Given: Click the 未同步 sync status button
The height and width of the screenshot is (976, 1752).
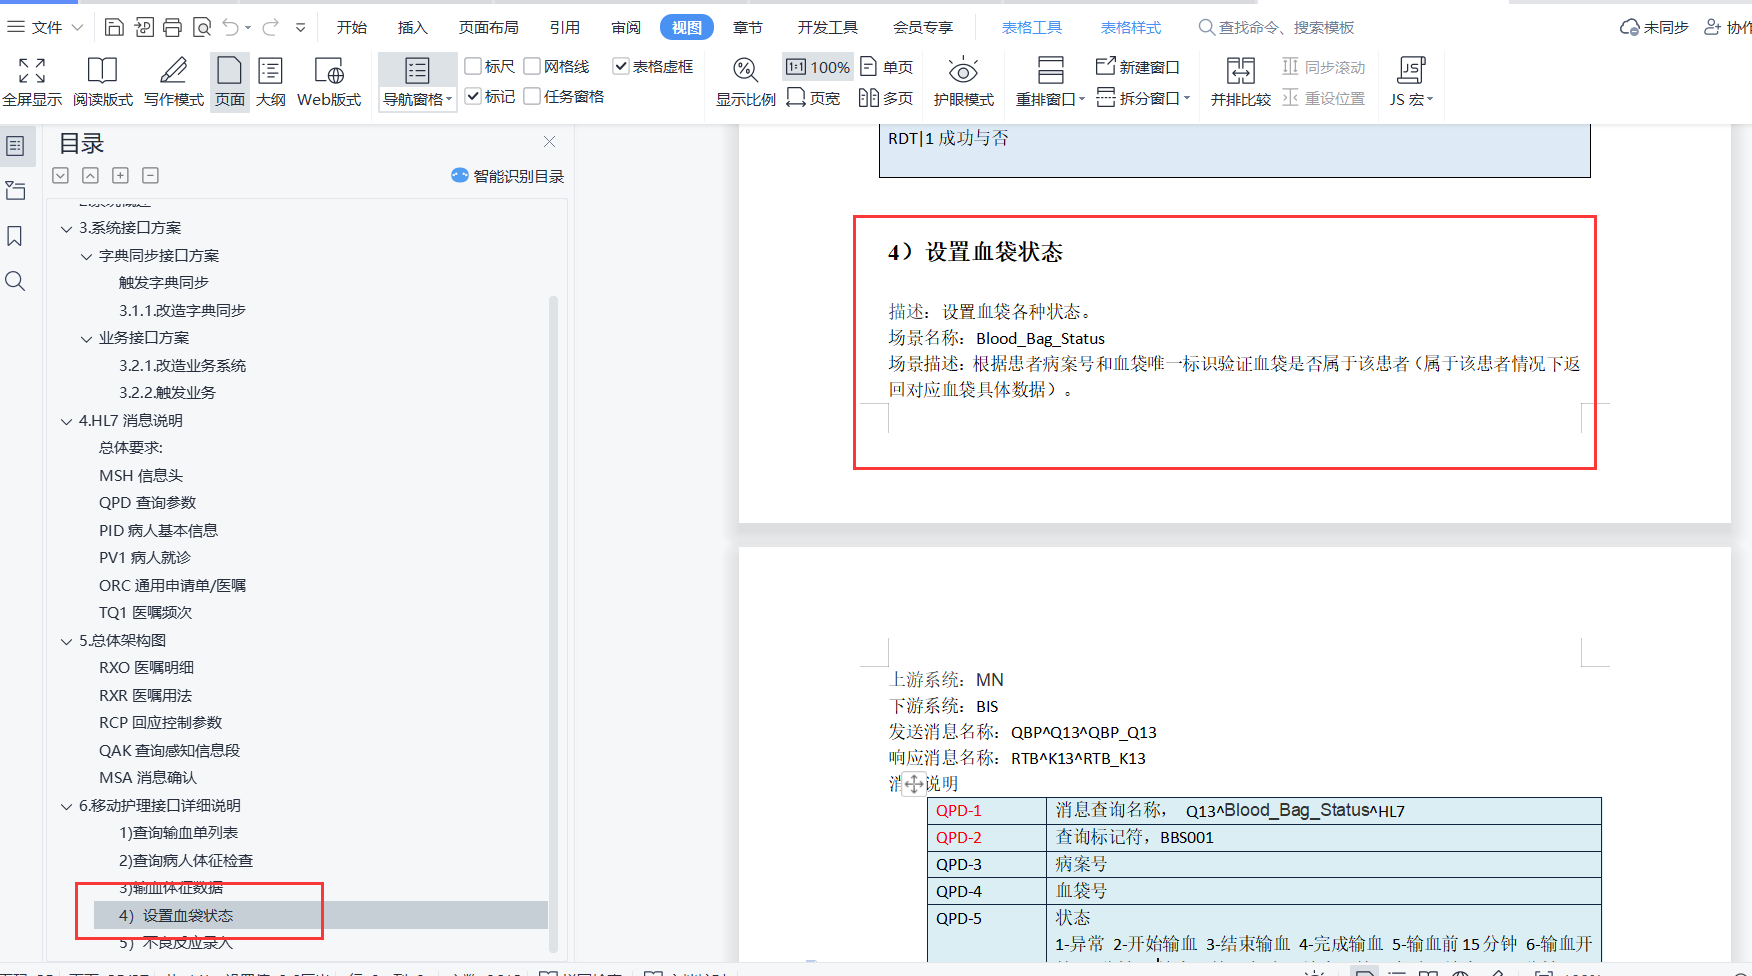Looking at the screenshot, I should click(1654, 27).
